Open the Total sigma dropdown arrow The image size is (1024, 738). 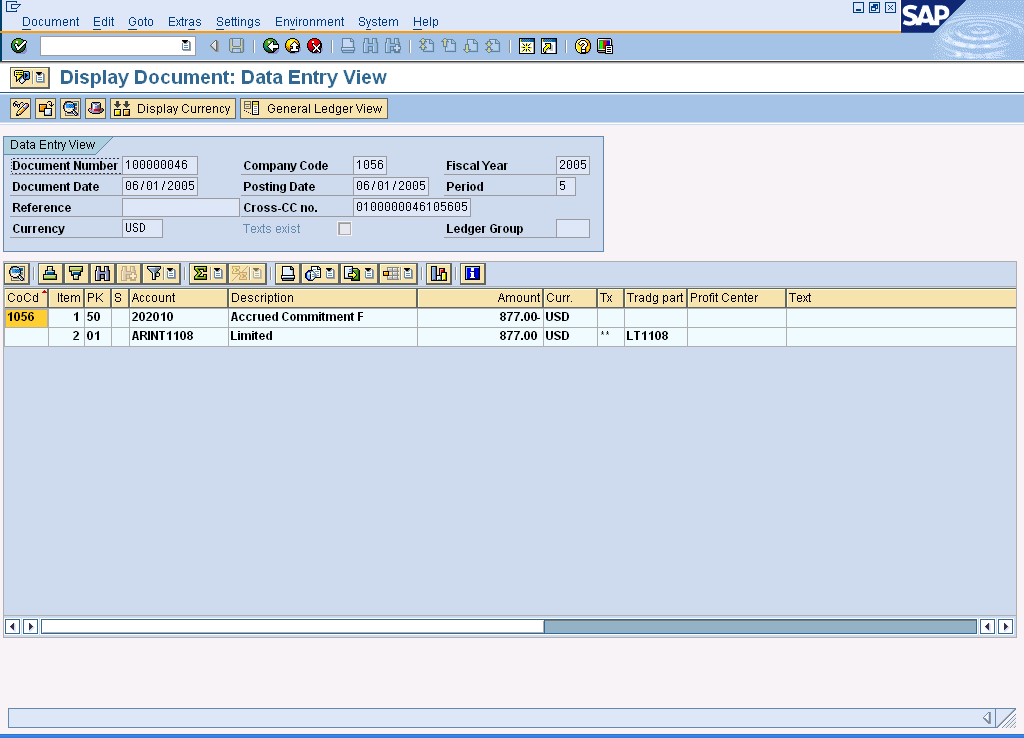(218, 274)
